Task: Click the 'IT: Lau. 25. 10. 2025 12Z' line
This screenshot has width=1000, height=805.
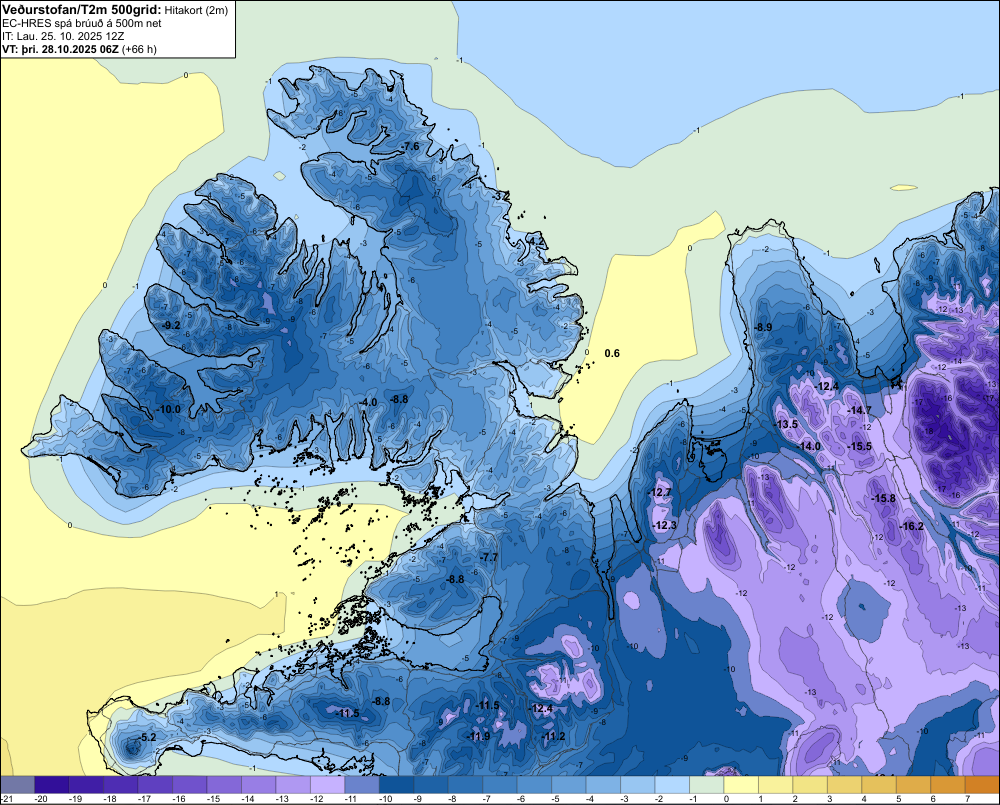Action: tap(63, 36)
